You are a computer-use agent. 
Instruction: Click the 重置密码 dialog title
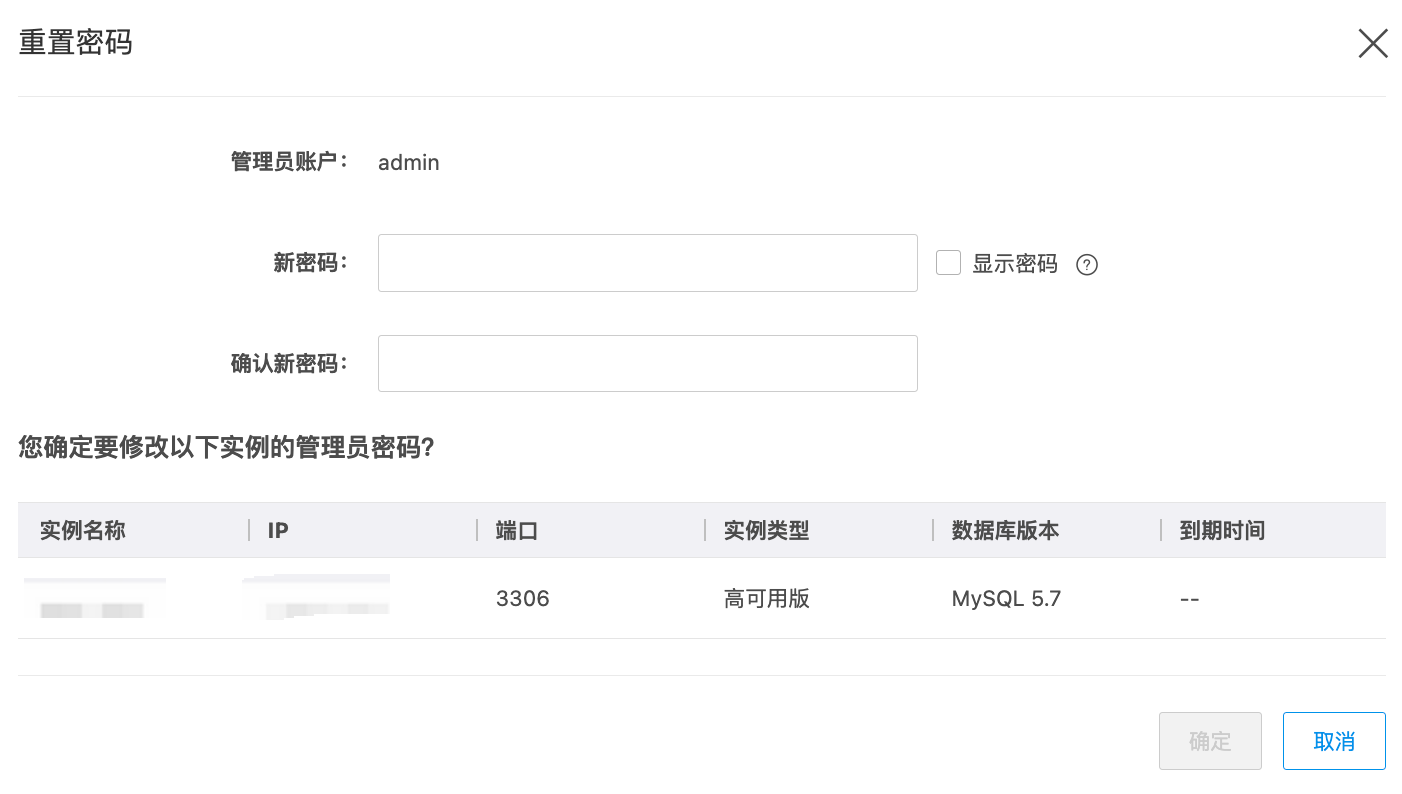76,43
